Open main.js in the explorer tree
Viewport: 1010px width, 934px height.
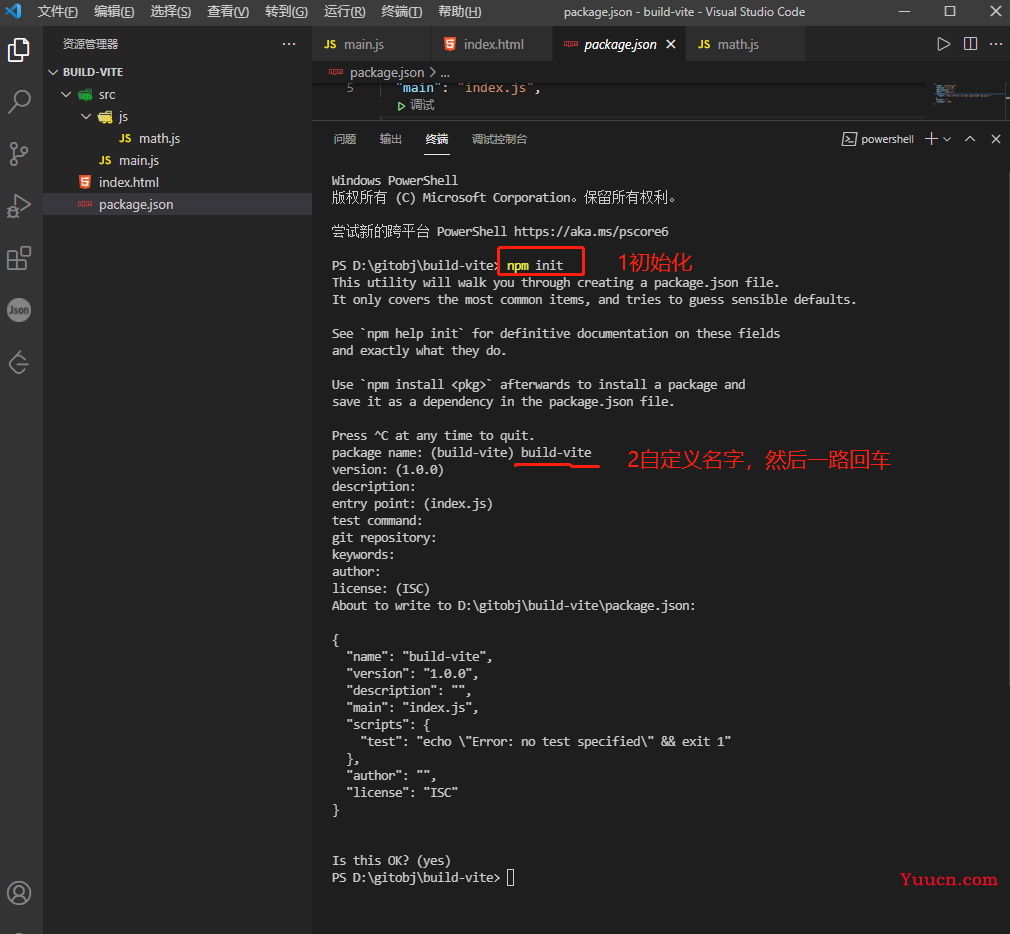pyautogui.click(x=138, y=160)
